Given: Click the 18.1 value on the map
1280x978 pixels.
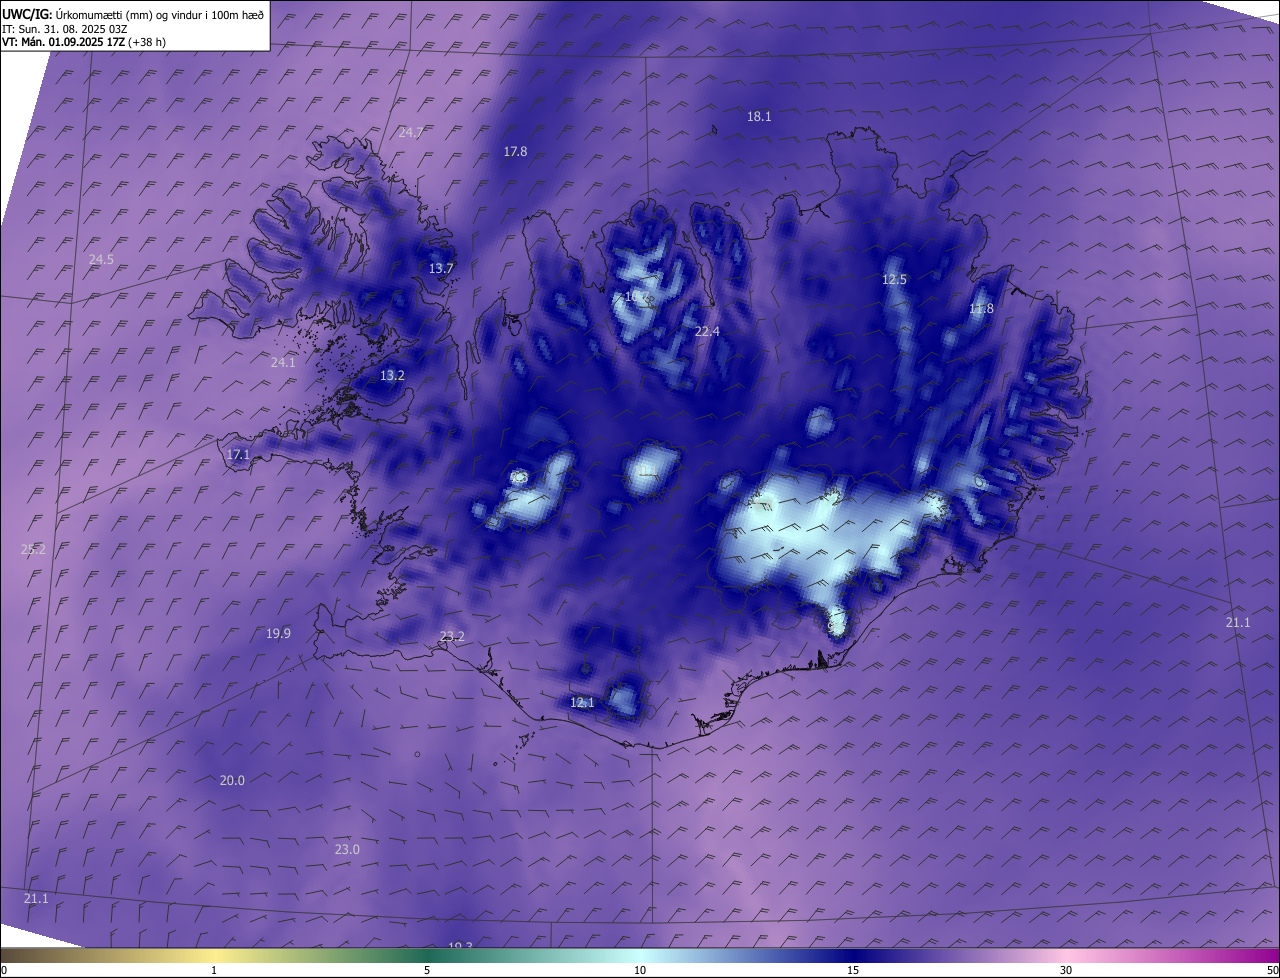Looking at the screenshot, I should click(x=759, y=116).
